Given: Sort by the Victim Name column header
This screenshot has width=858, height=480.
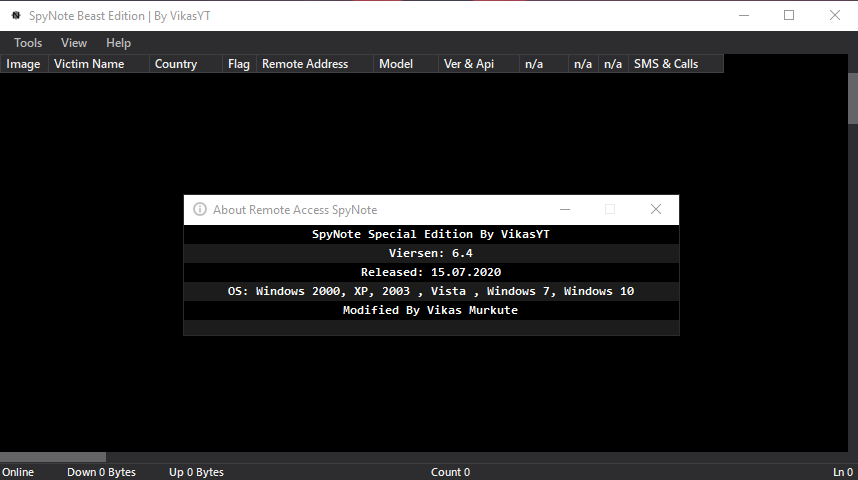Looking at the screenshot, I should [x=99, y=64].
